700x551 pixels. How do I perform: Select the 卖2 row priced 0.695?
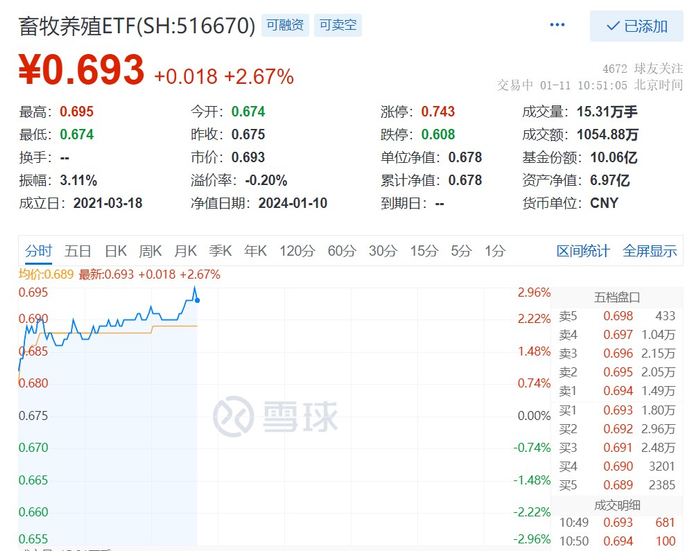[617, 372]
